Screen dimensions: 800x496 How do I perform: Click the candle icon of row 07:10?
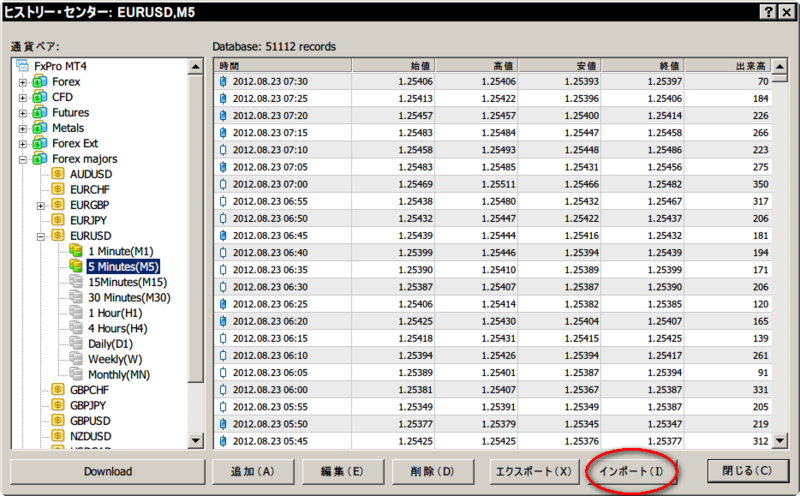coord(223,150)
